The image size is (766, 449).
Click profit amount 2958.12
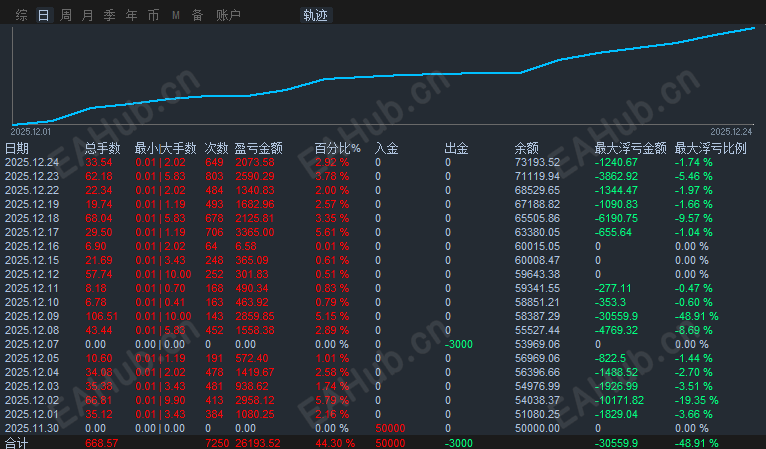point(255,401)
